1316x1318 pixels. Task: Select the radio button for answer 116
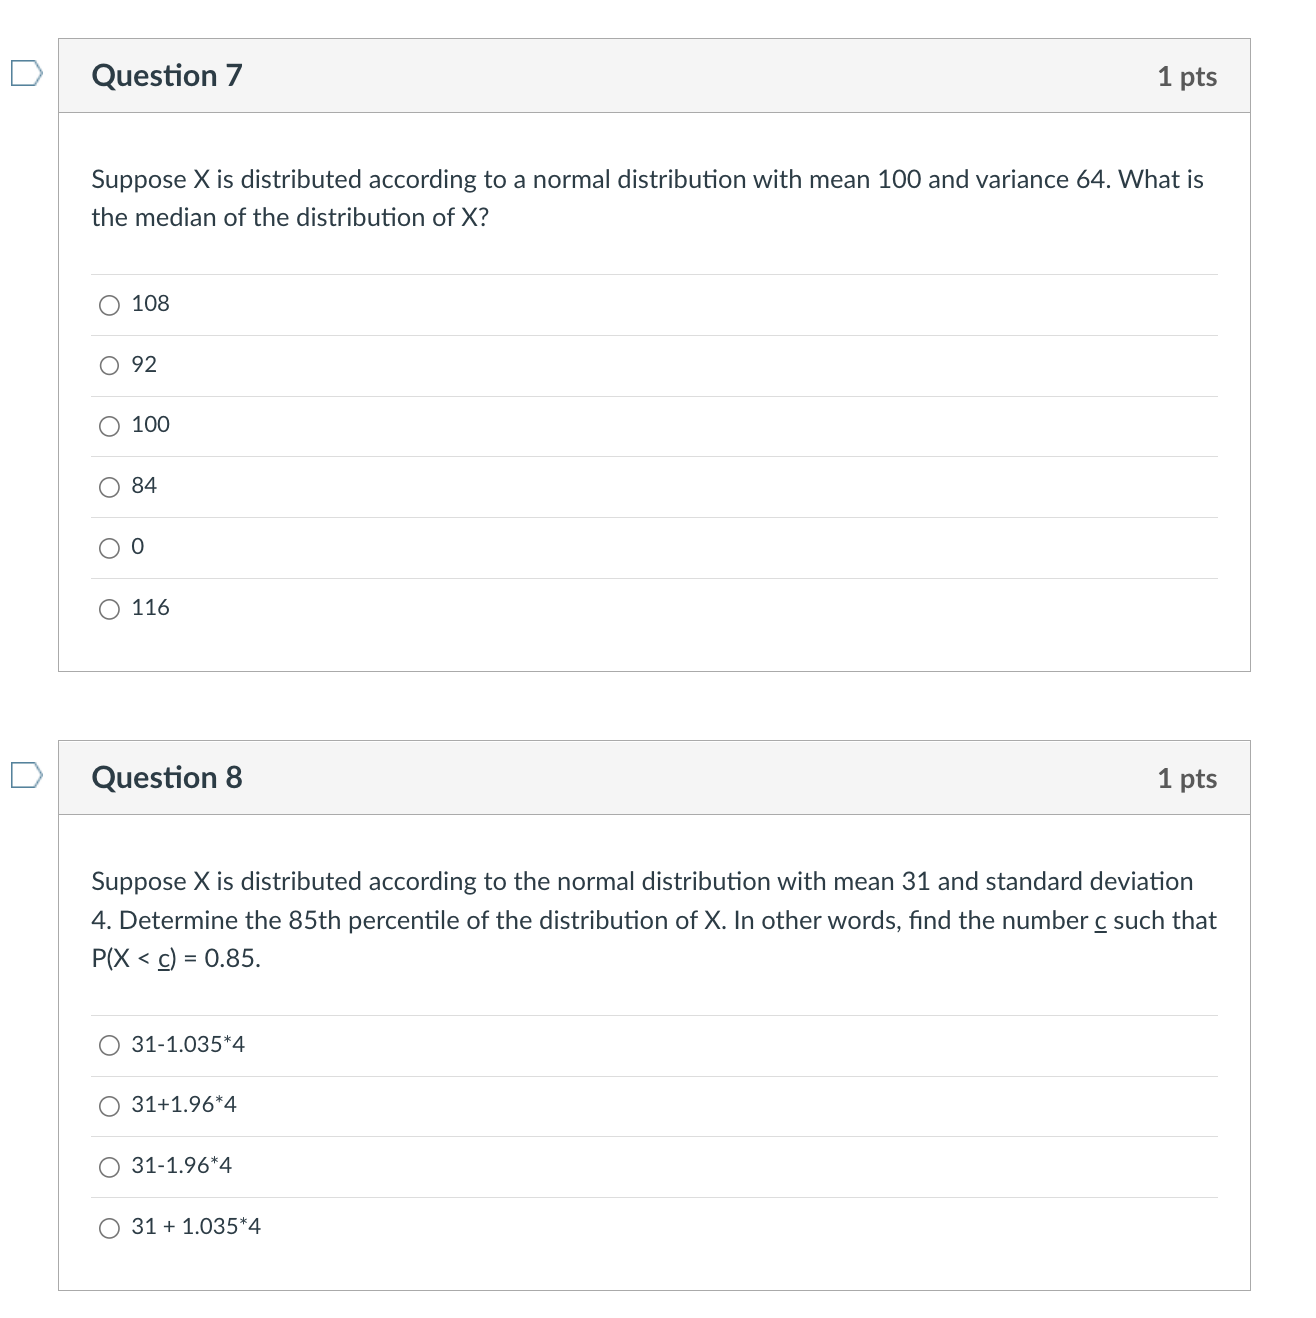(x=109, y=608)
